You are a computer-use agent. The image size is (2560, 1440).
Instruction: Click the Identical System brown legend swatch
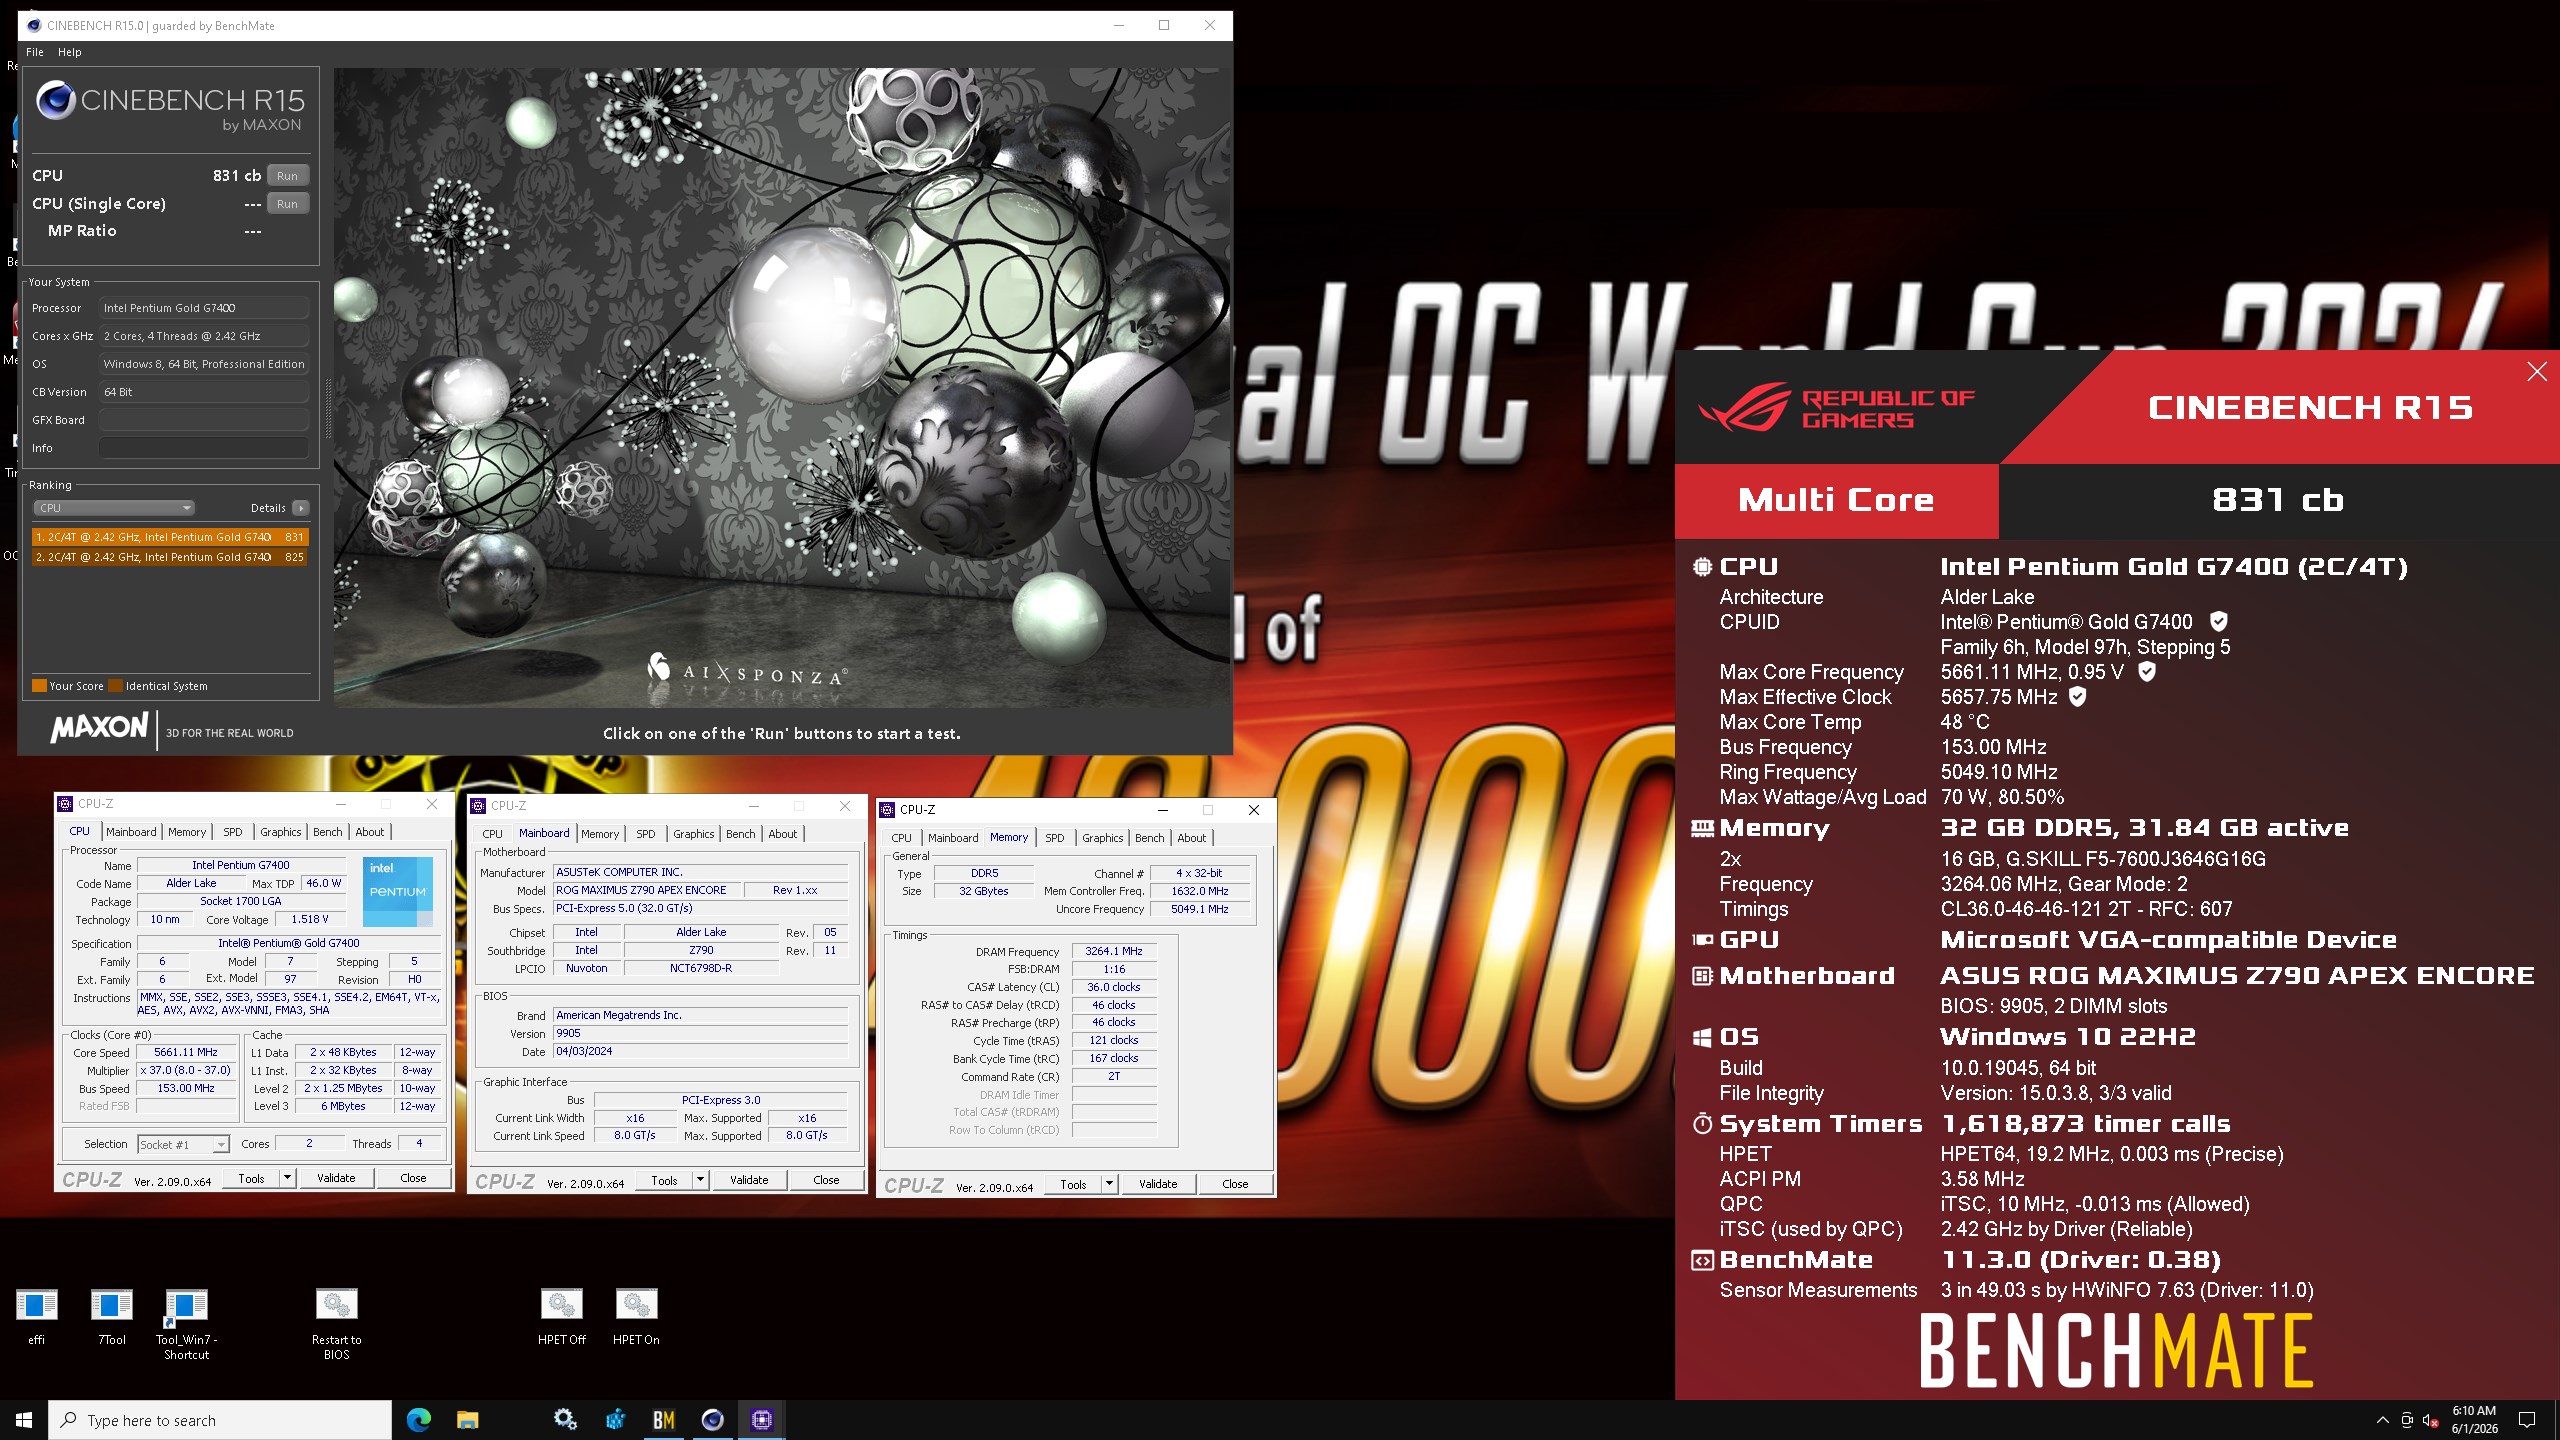tap(116, 686)
